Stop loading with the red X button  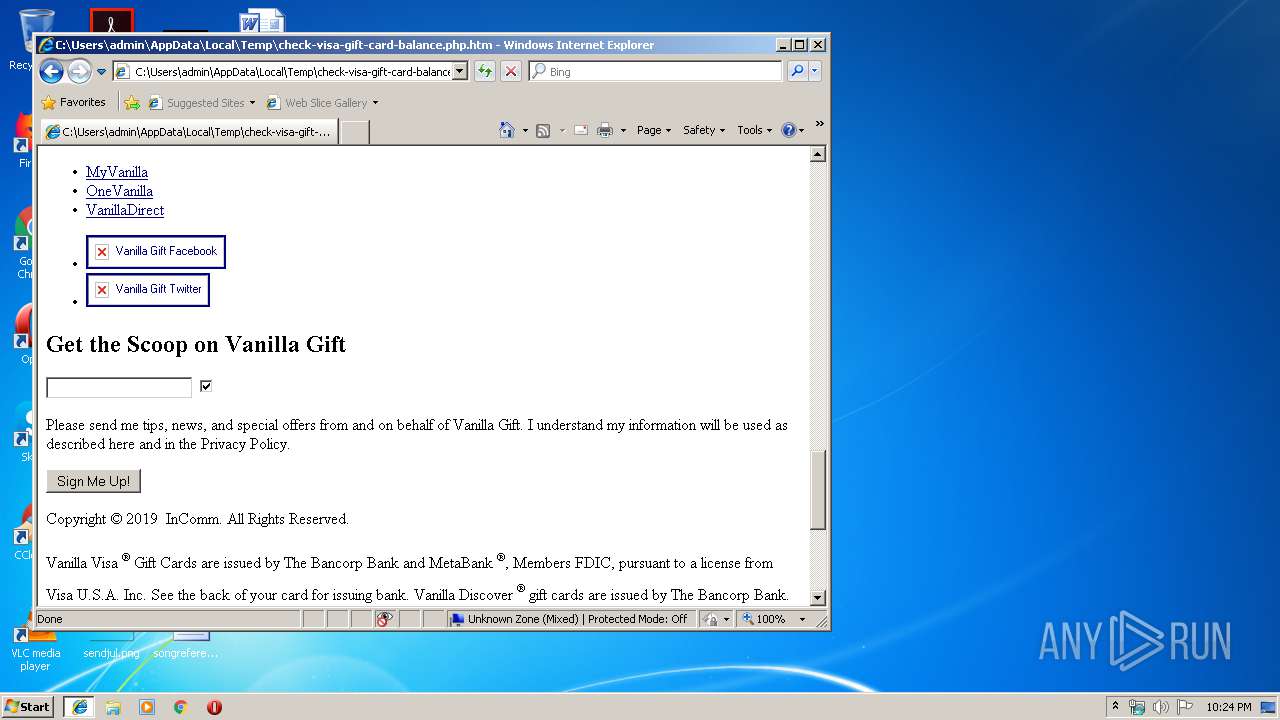511,72
